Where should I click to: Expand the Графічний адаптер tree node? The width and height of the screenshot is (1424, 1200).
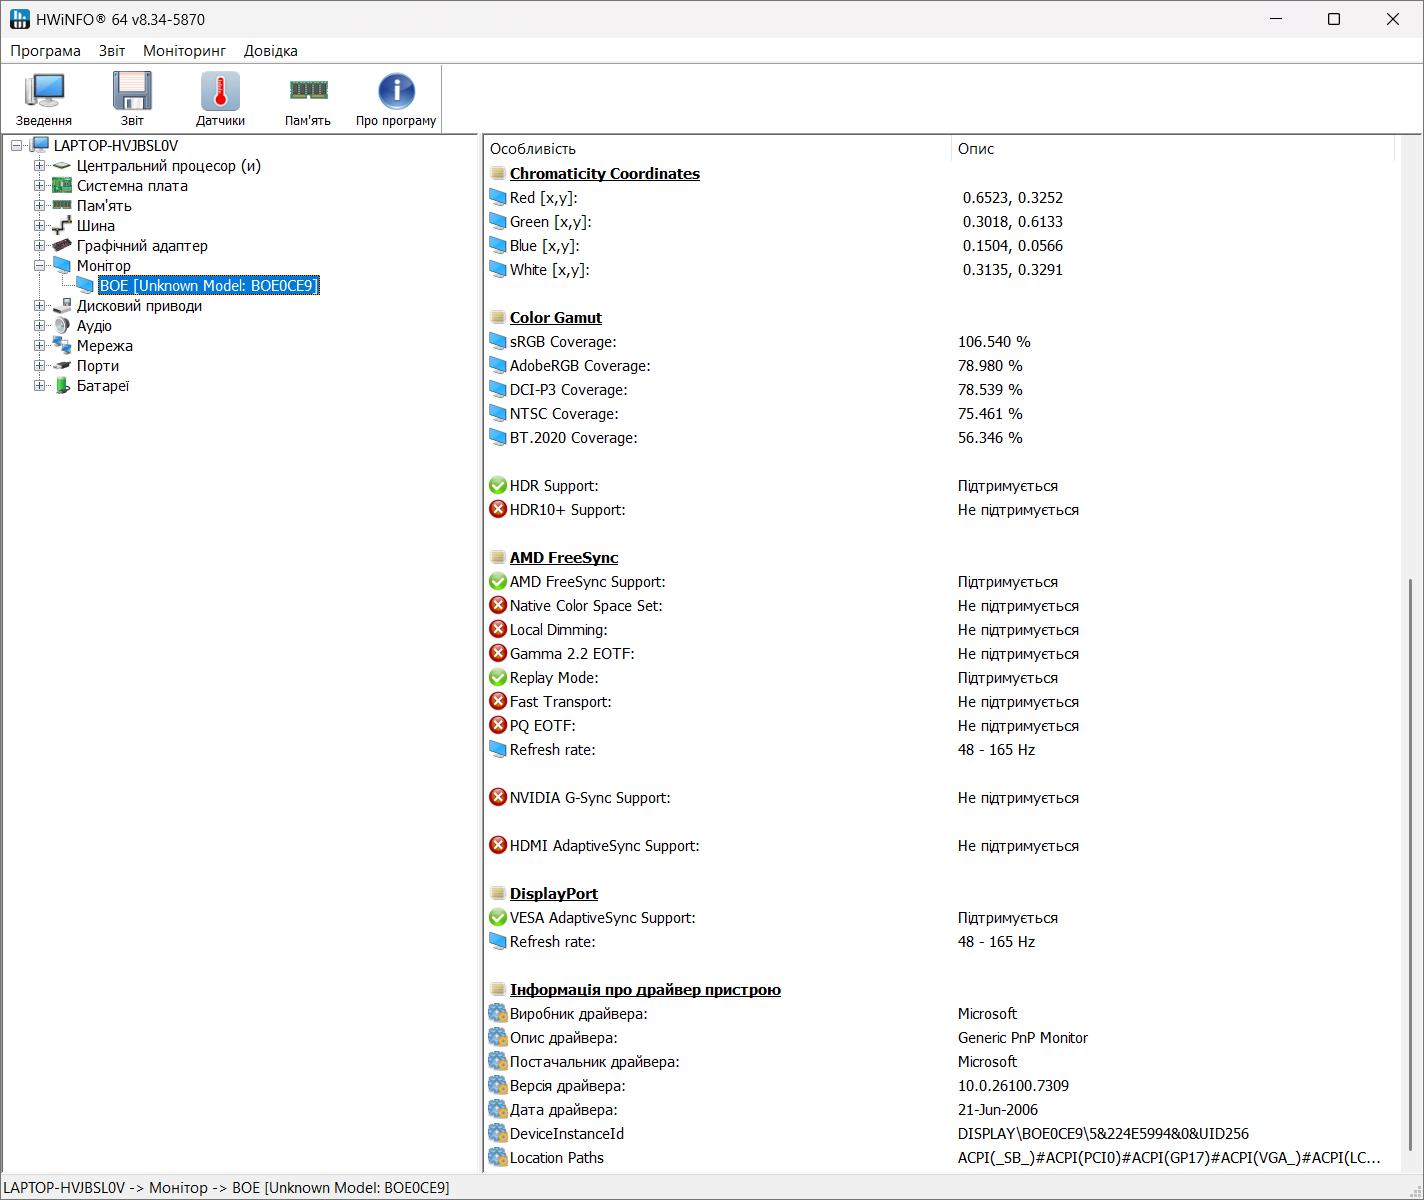click(39, 246)
